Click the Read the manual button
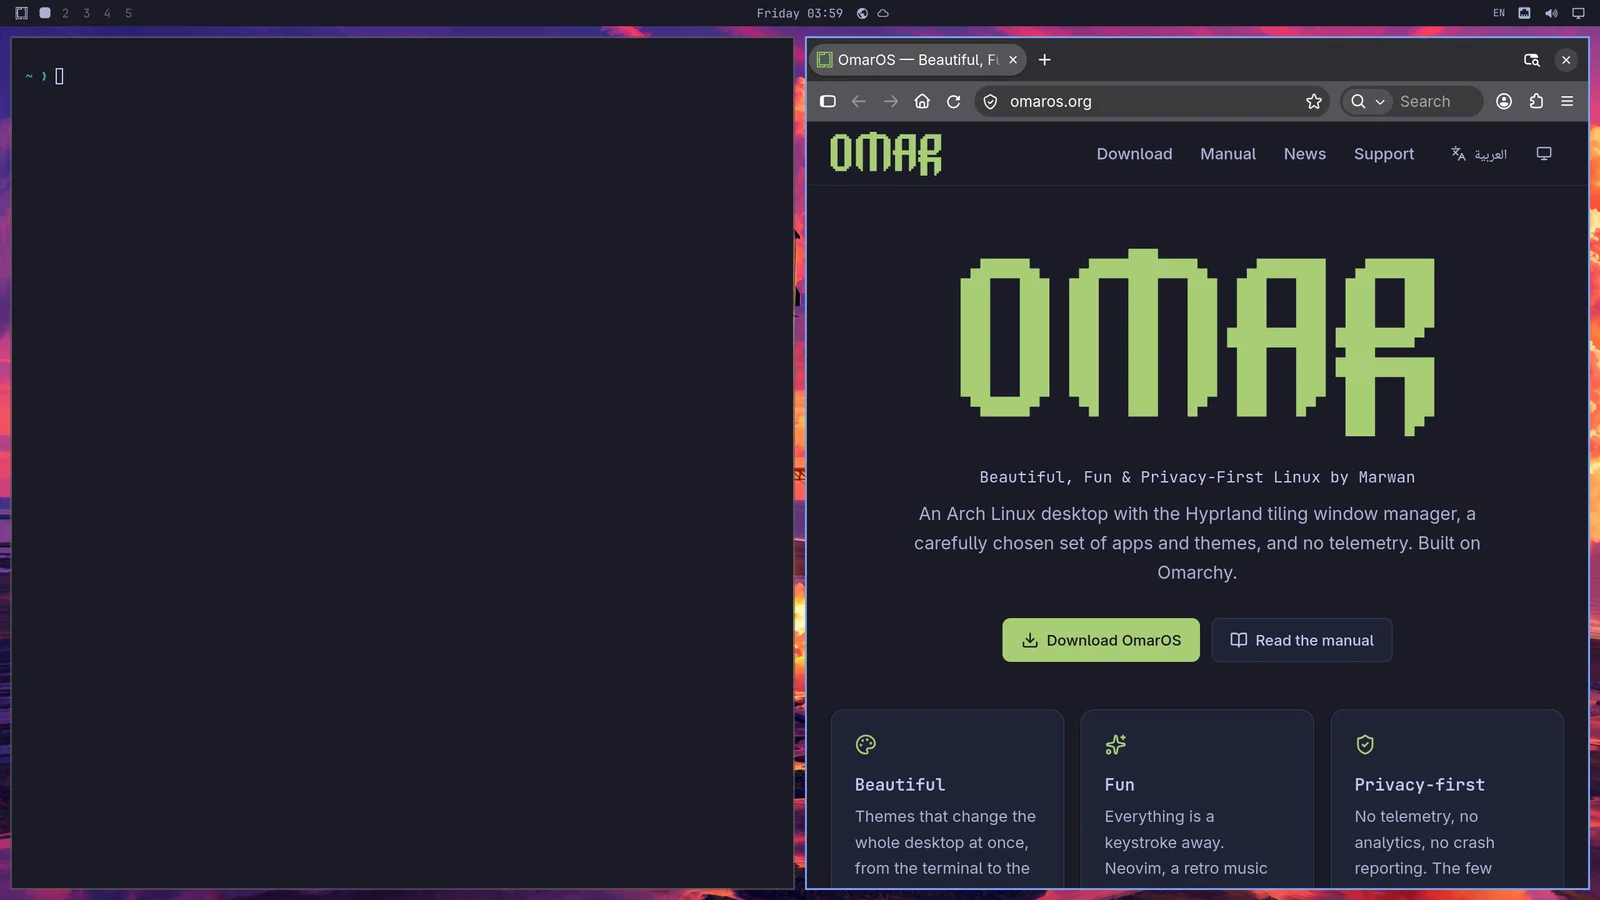Screen dimensions: 1600x900 (x=1302, y=640)
